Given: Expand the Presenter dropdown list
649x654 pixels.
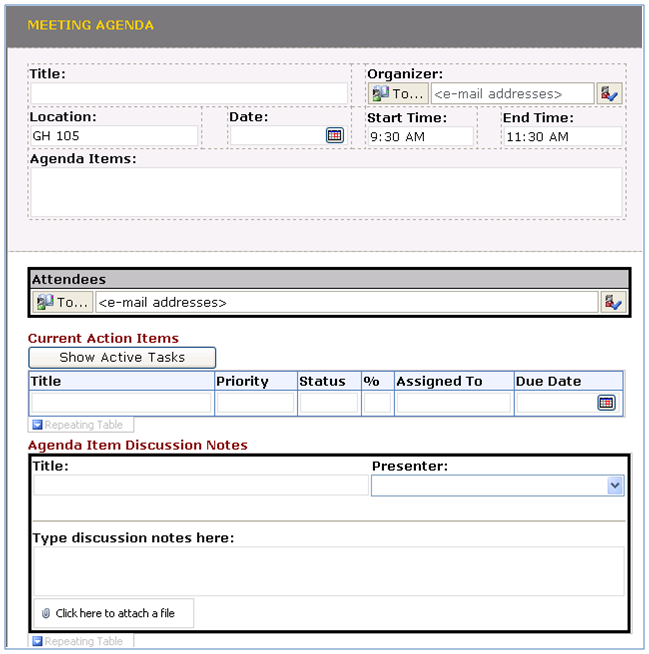Looking at the screenshot, I should pos(614,486).
